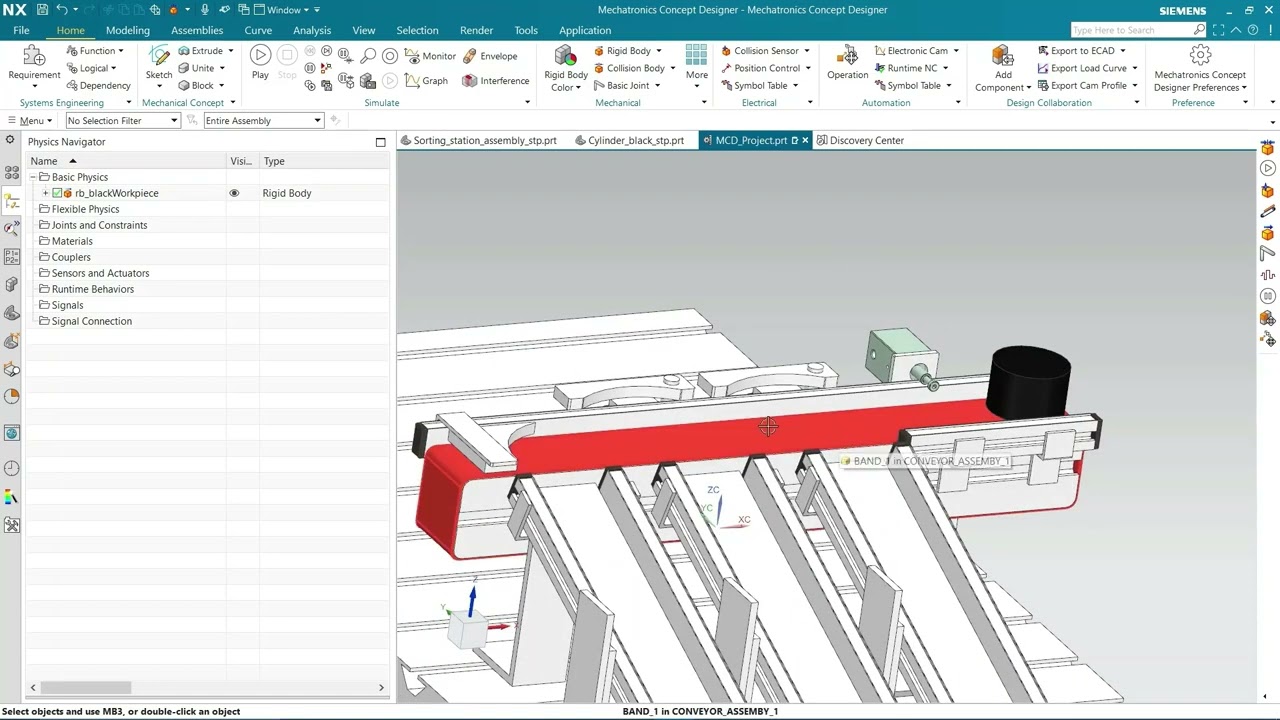The height and width of the screenshot is (720, 1280).
Task: Close the MCD_Project.prt tab
Action: [805, 141]
